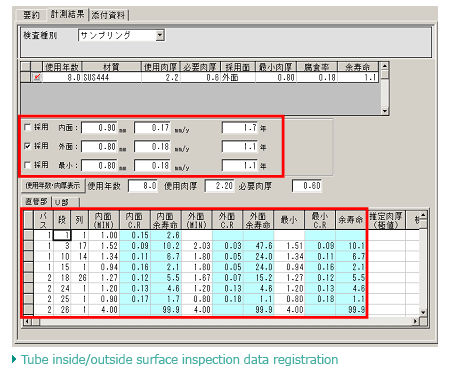
Task: Click the red check icon in upper table row
Action: coord(37,77)
